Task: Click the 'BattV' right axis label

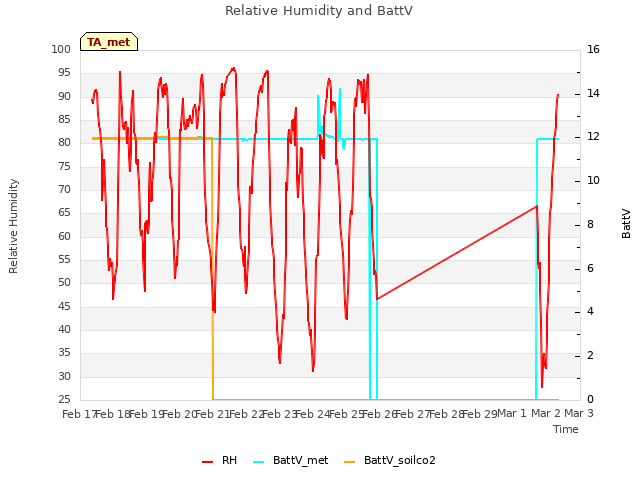Action: 626,224
